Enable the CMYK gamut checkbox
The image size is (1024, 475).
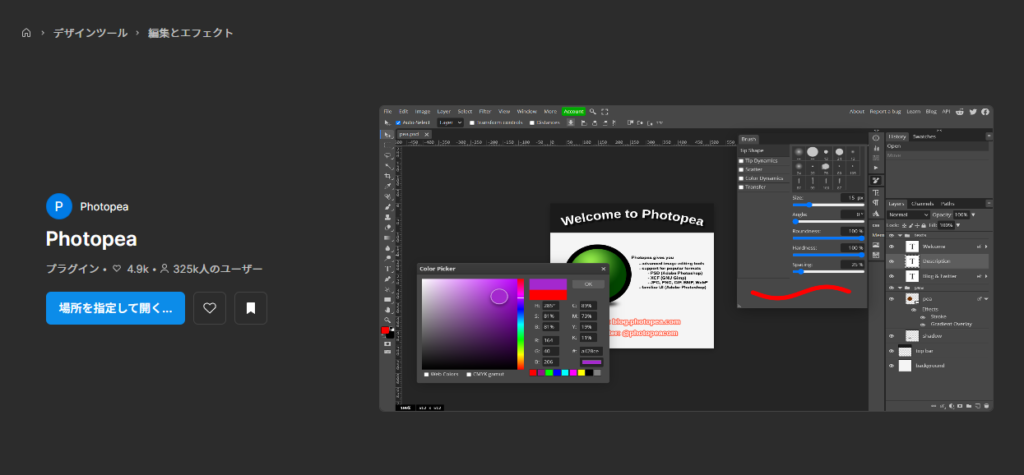click(x=469, y=374)
